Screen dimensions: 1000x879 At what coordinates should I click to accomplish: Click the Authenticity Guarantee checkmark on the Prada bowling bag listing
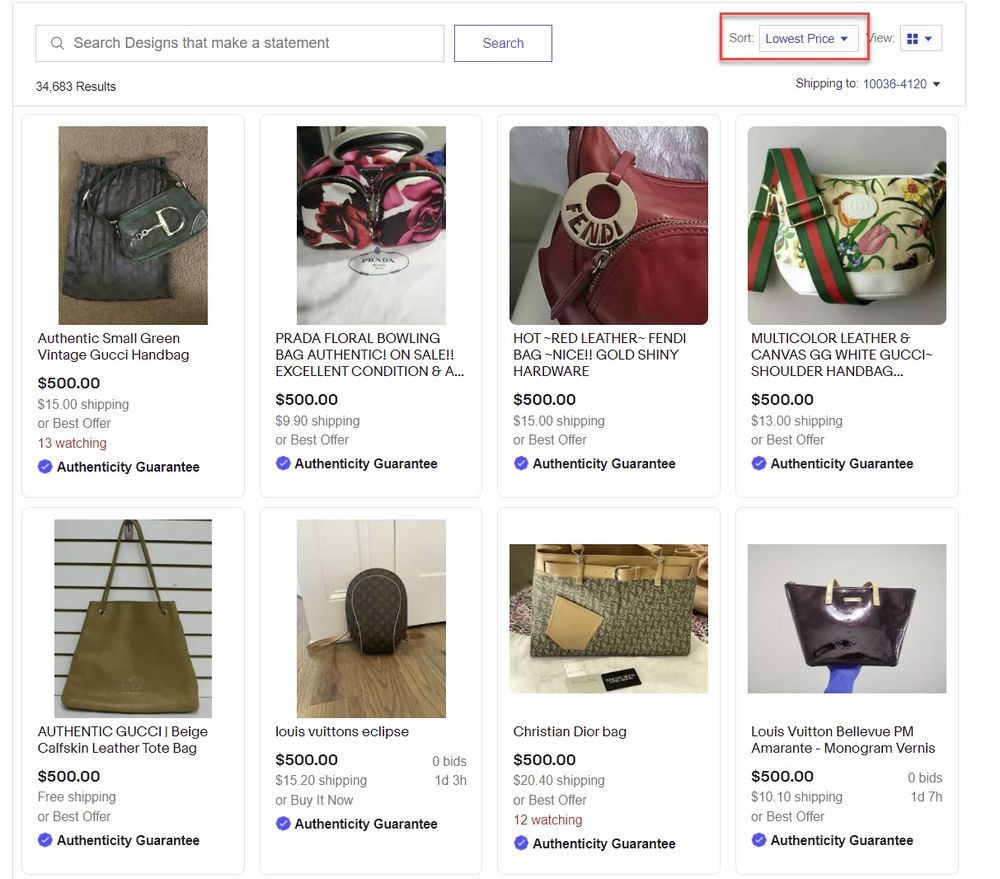coord(285,463)
